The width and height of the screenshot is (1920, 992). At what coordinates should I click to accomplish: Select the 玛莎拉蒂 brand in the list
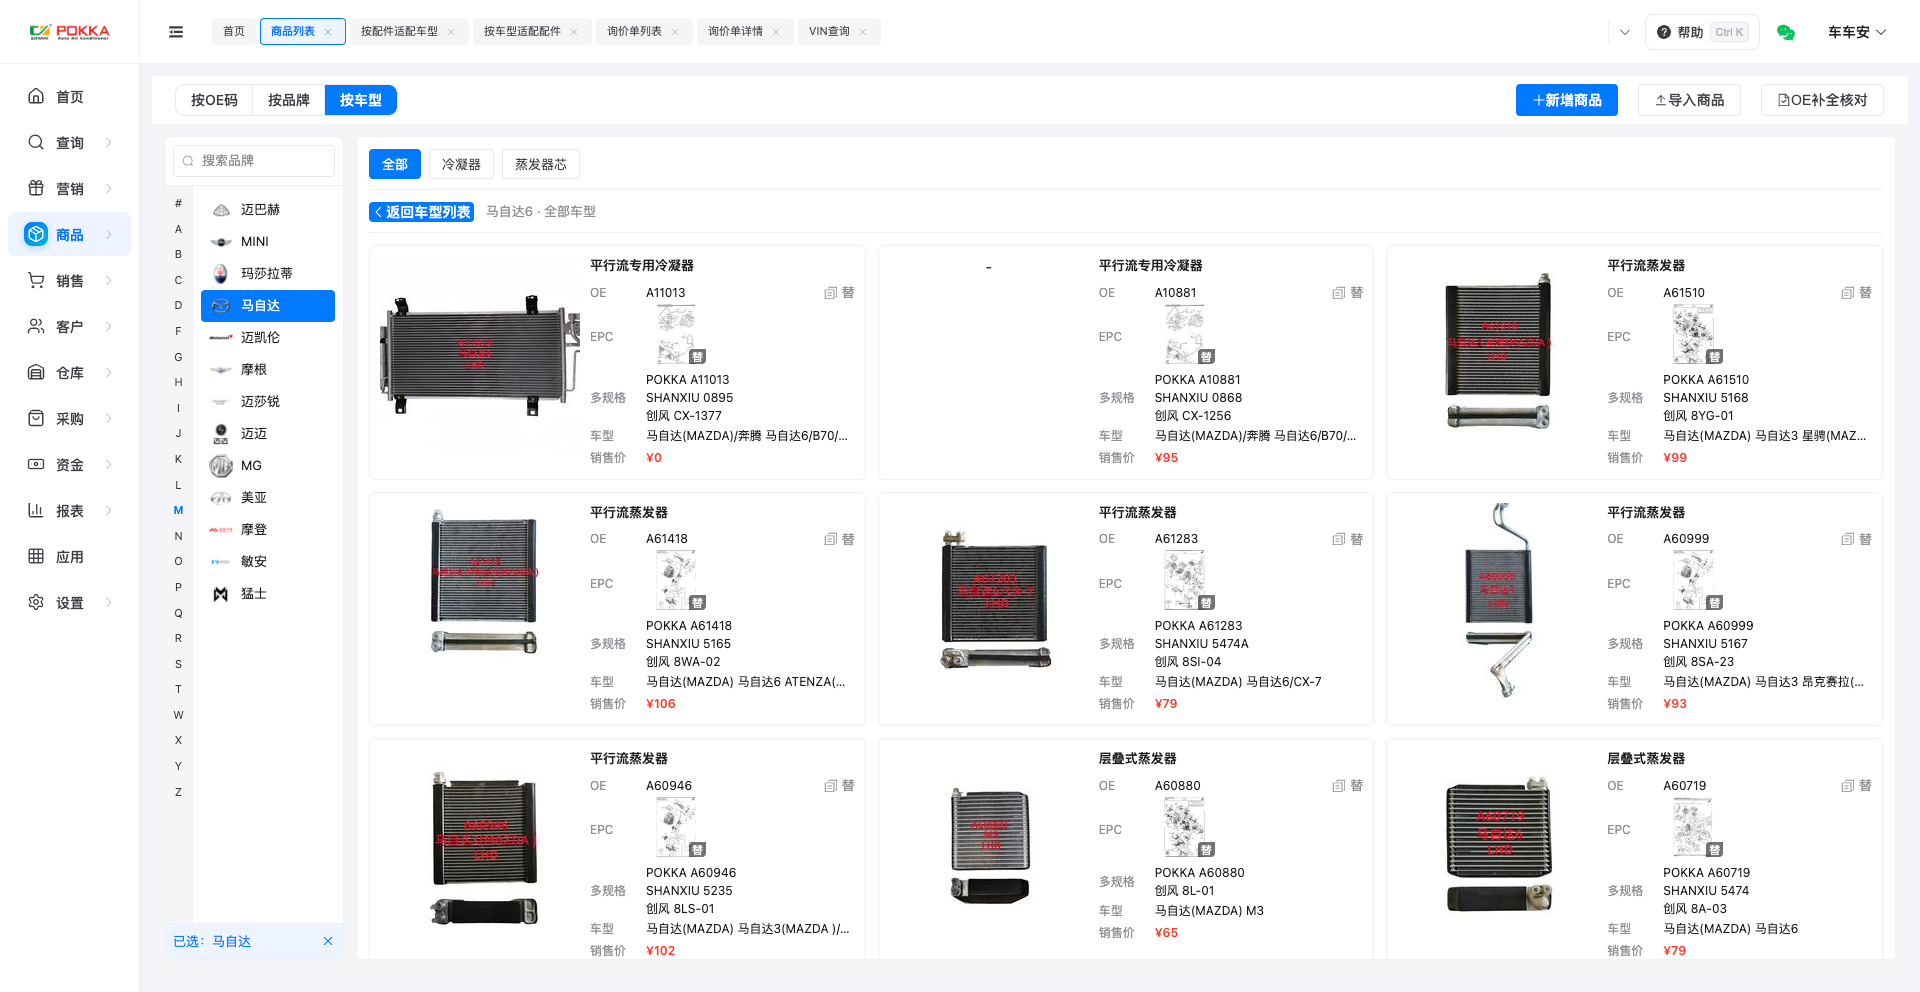coord(268,273)
